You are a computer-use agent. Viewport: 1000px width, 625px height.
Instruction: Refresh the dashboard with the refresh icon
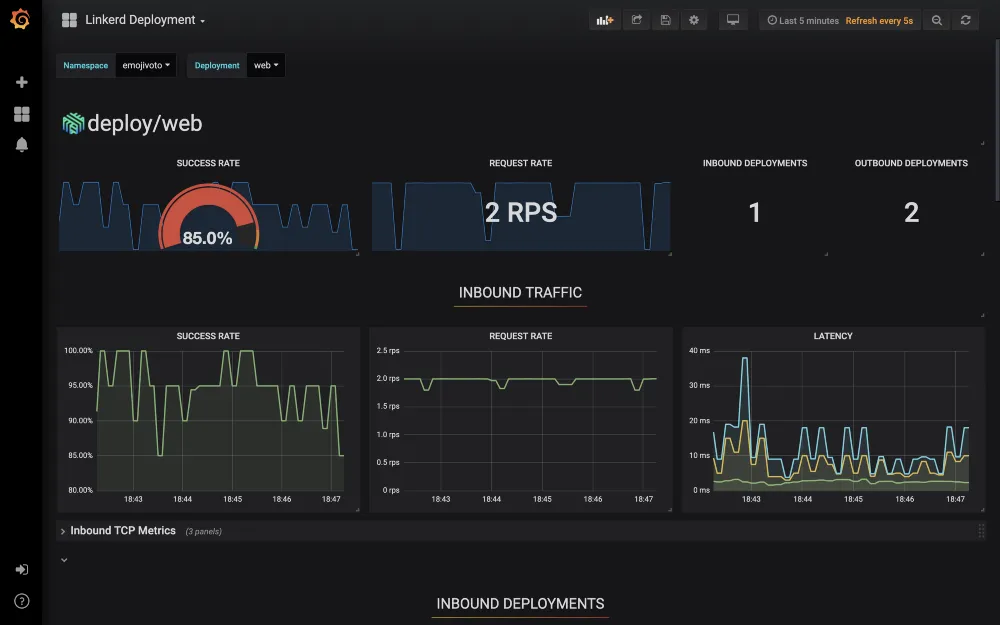click(x=966, y=20)
